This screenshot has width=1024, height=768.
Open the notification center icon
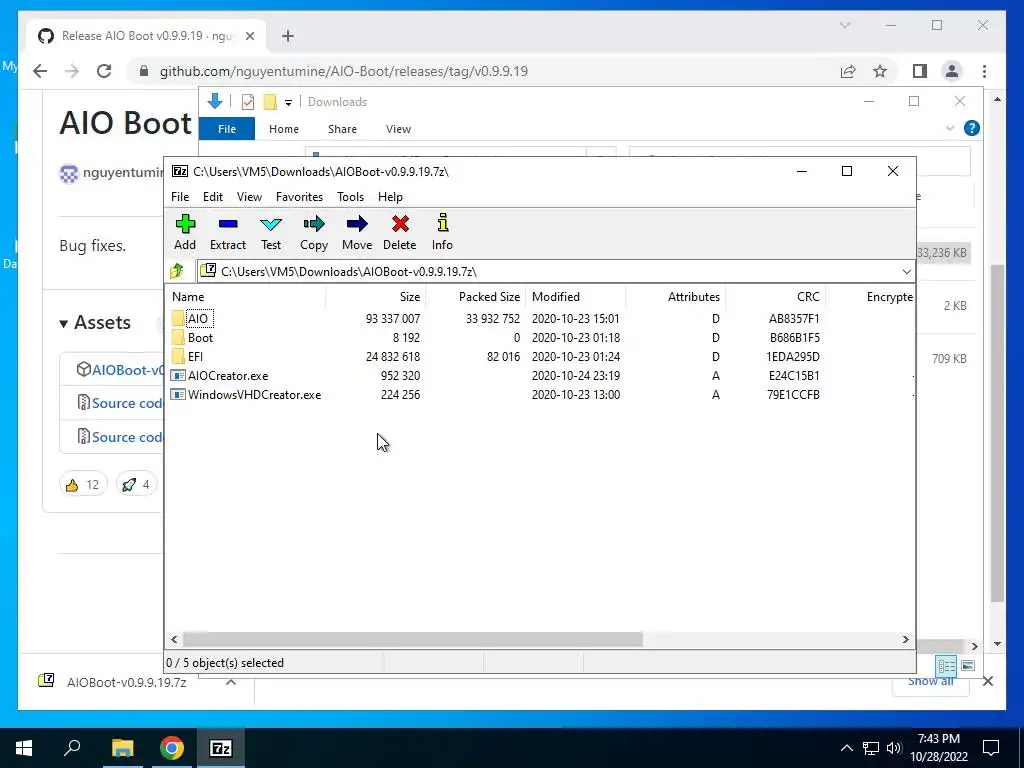(991, 748)
